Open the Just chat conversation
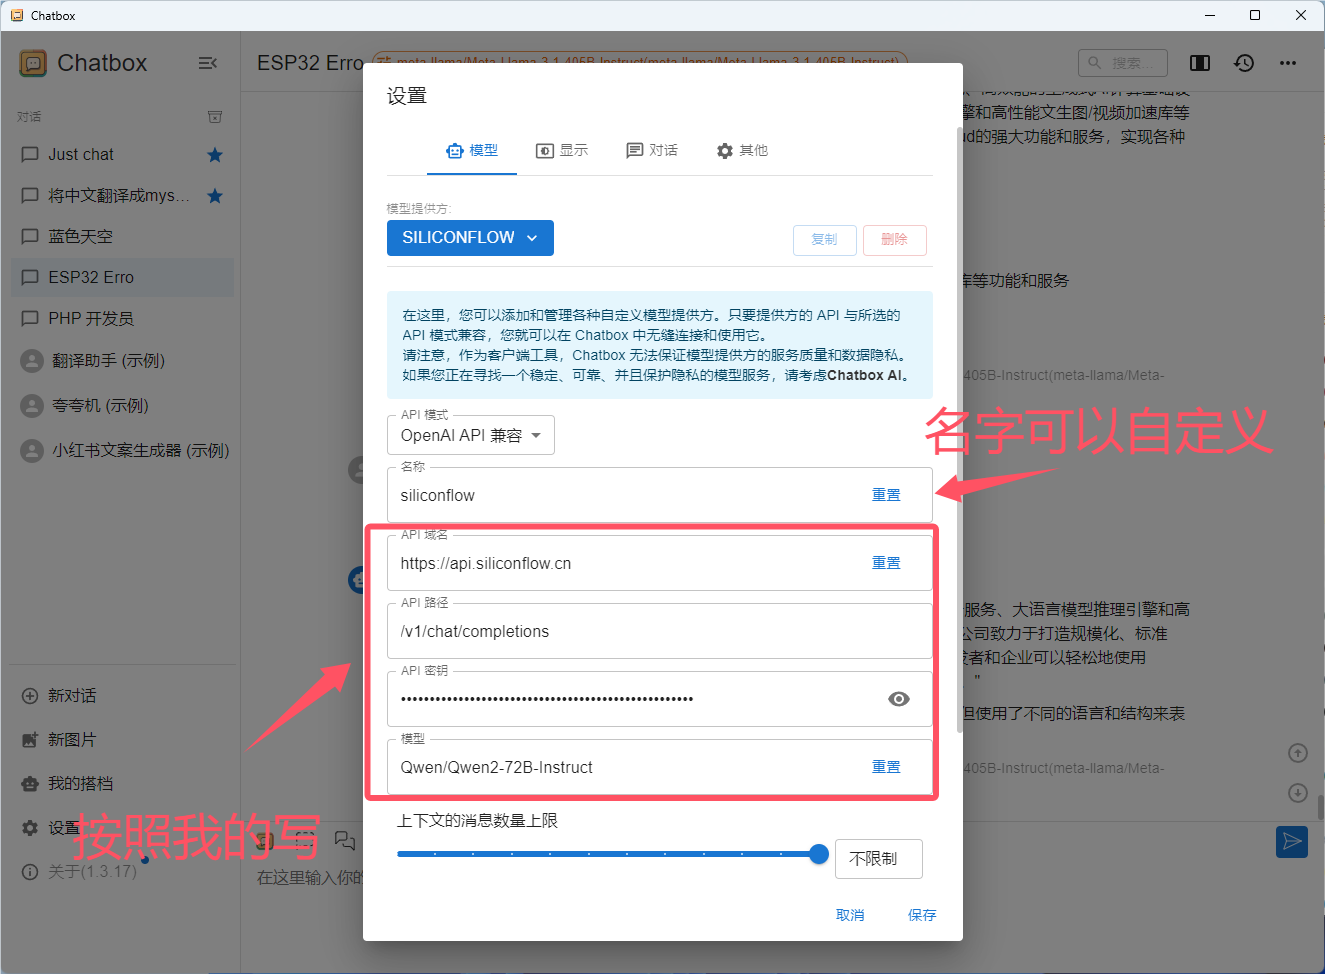This screenshot has width=1325, height=974. (x=122, y=154)
